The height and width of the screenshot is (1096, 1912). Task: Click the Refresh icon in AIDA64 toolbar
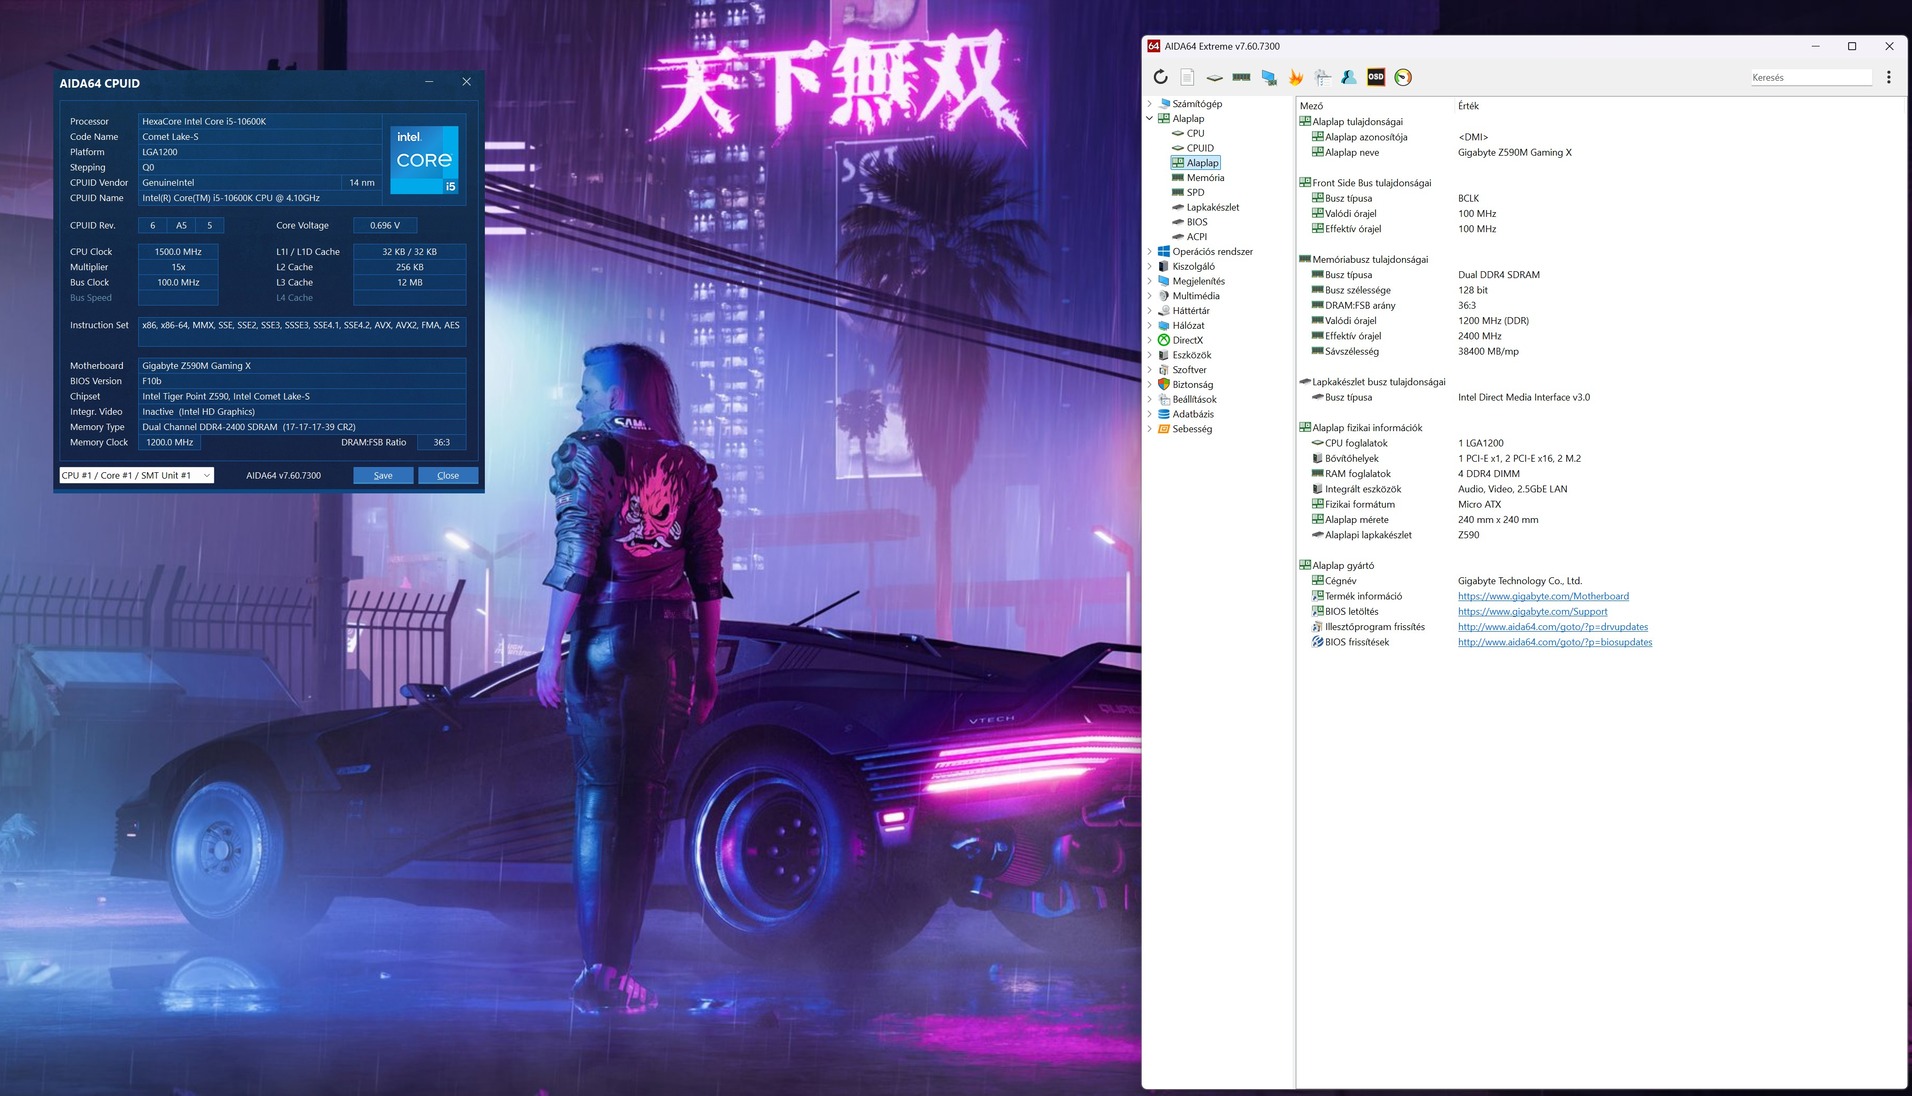[x=1160, y=77]
